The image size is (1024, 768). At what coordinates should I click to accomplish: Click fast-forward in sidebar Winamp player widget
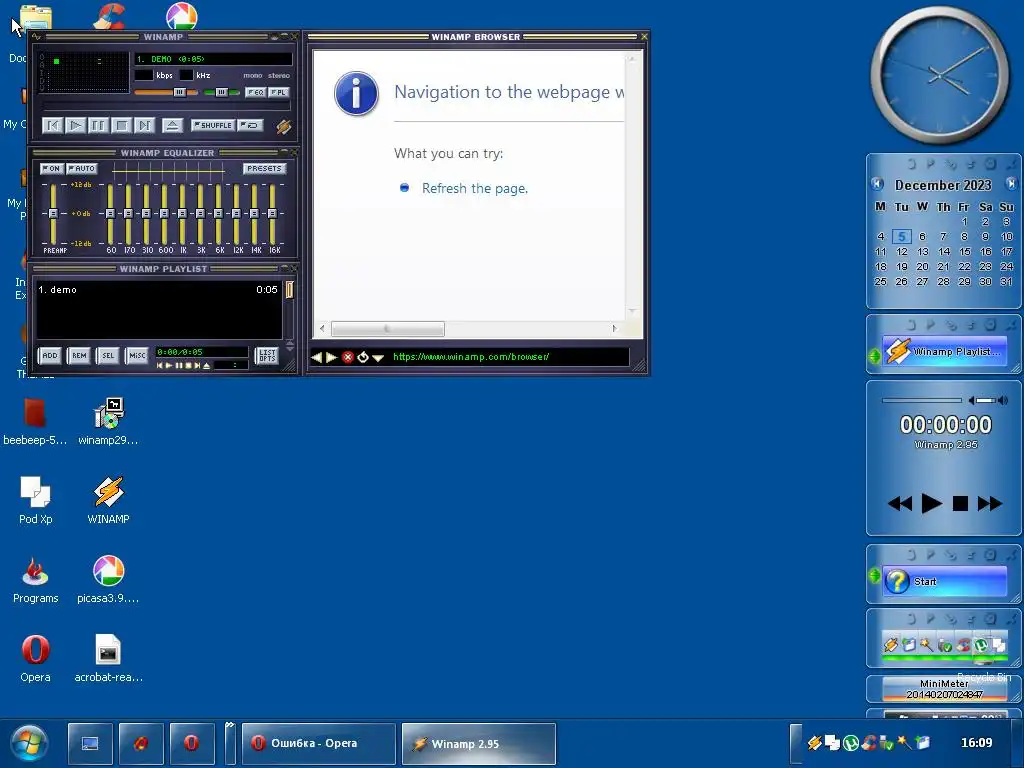point(989,504)
